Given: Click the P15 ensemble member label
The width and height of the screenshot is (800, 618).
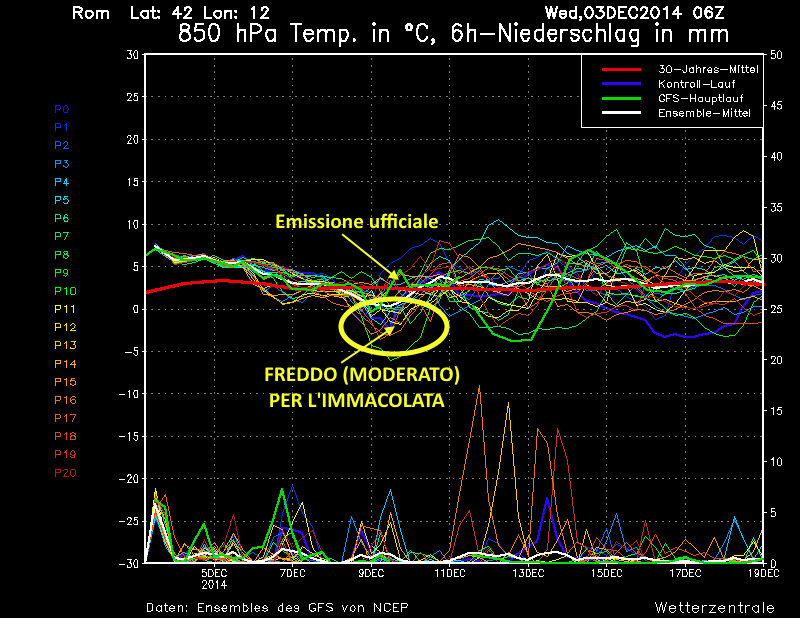Looking at the screenshot, I should tap(65, 382).
